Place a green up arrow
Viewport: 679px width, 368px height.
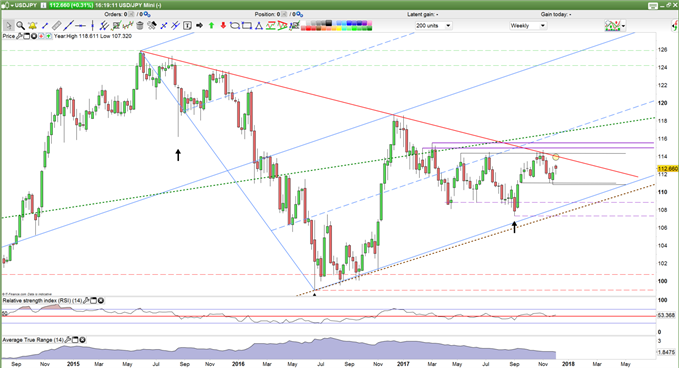[211, 26]
